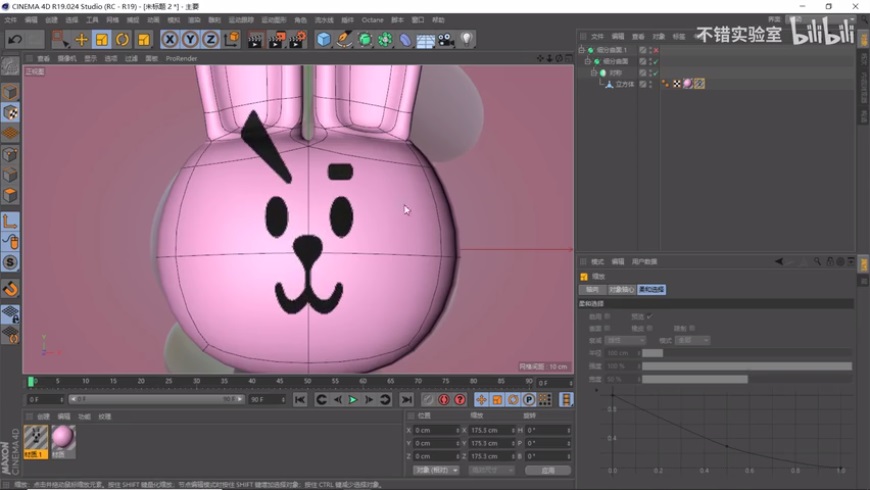The image size is (870, 490).
Task: Open the 摄像机 viewport menu
Action: (67, 58)
